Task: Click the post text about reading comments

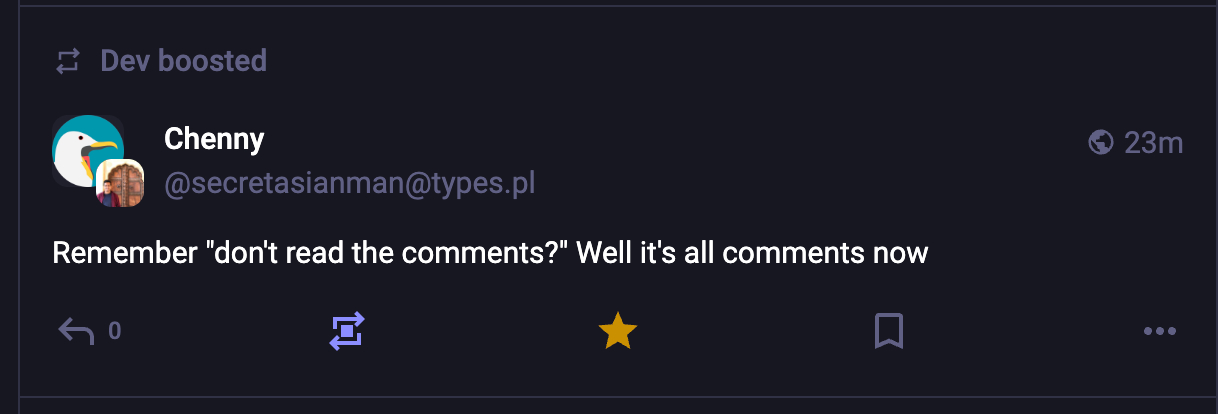Action: pyautogui.click(x=490, y=253)
